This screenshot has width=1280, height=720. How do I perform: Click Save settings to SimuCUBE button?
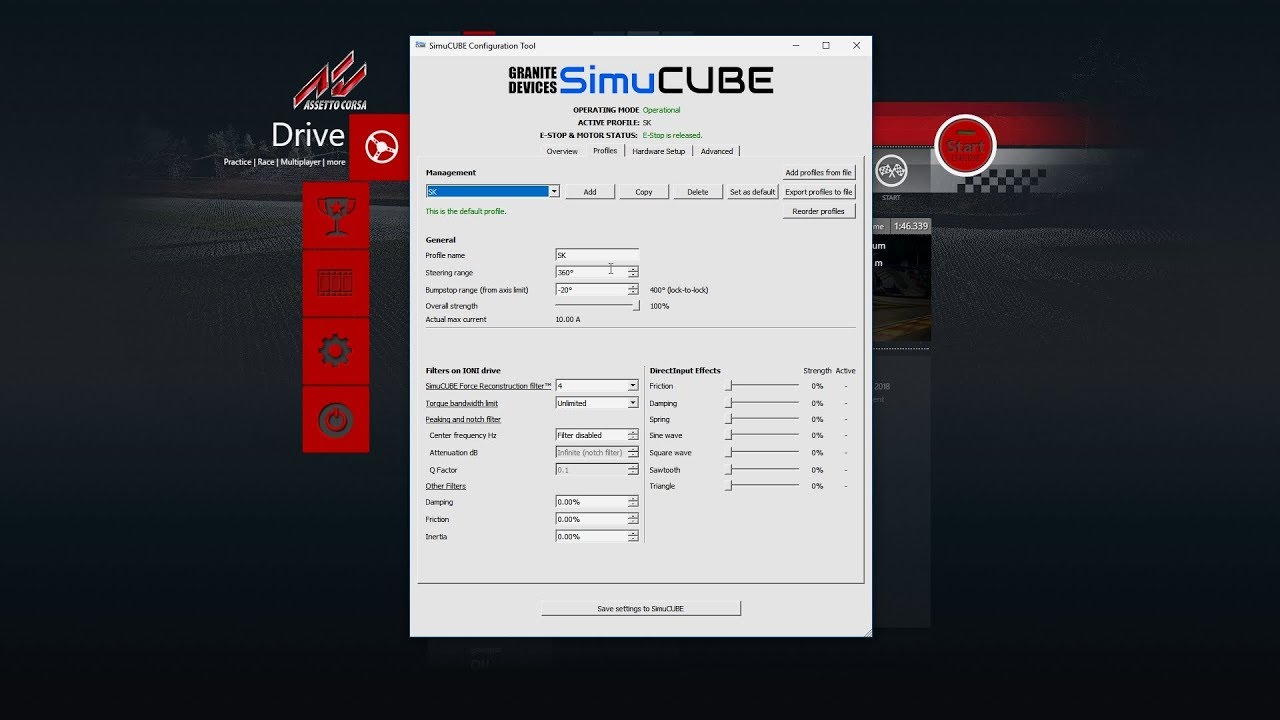[641, 608]
